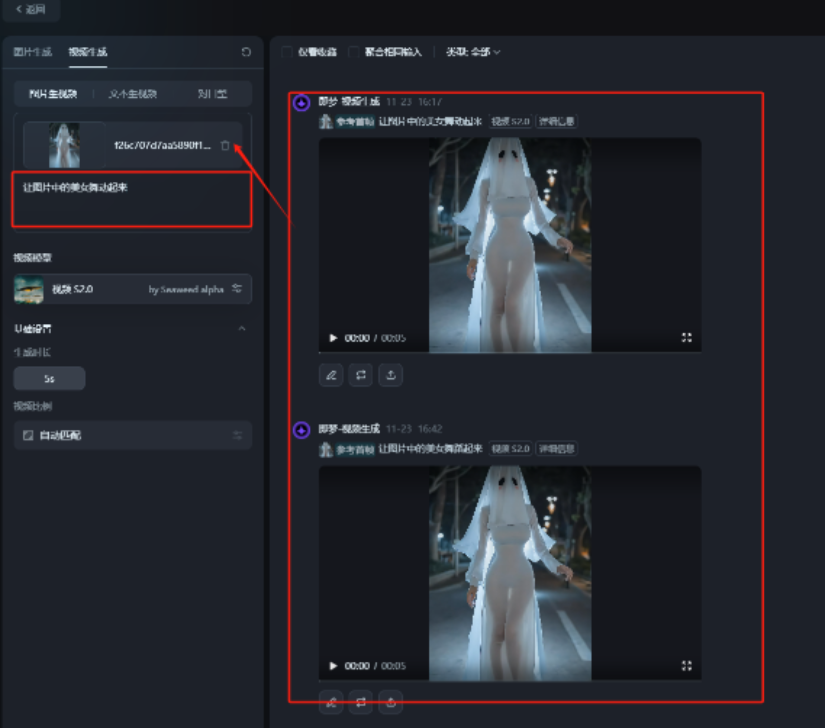825x728 pixels.
Task: Open 详细信息 for the first video
Action: (556, 122)
